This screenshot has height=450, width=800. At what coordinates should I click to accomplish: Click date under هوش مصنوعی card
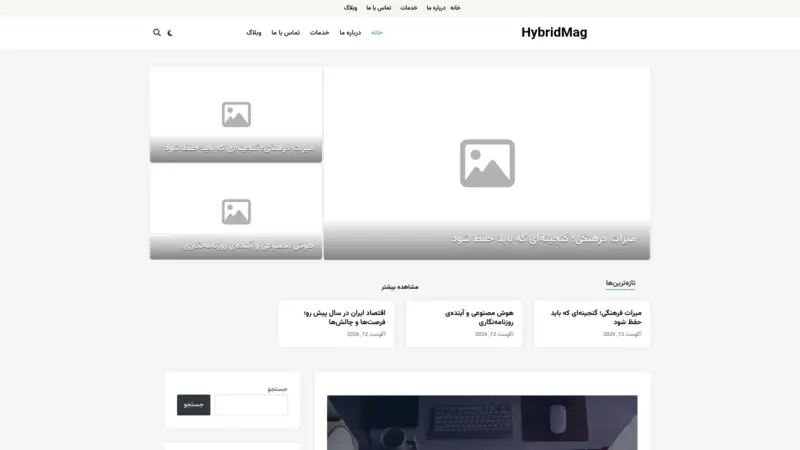click(494, 334)
